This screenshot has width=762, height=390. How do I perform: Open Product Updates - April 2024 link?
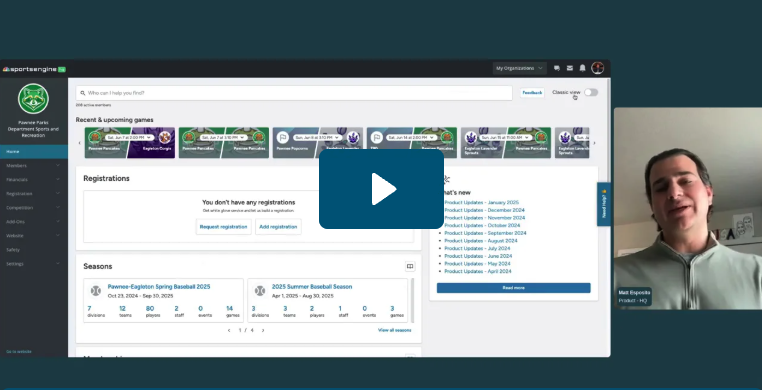(478, 271)
